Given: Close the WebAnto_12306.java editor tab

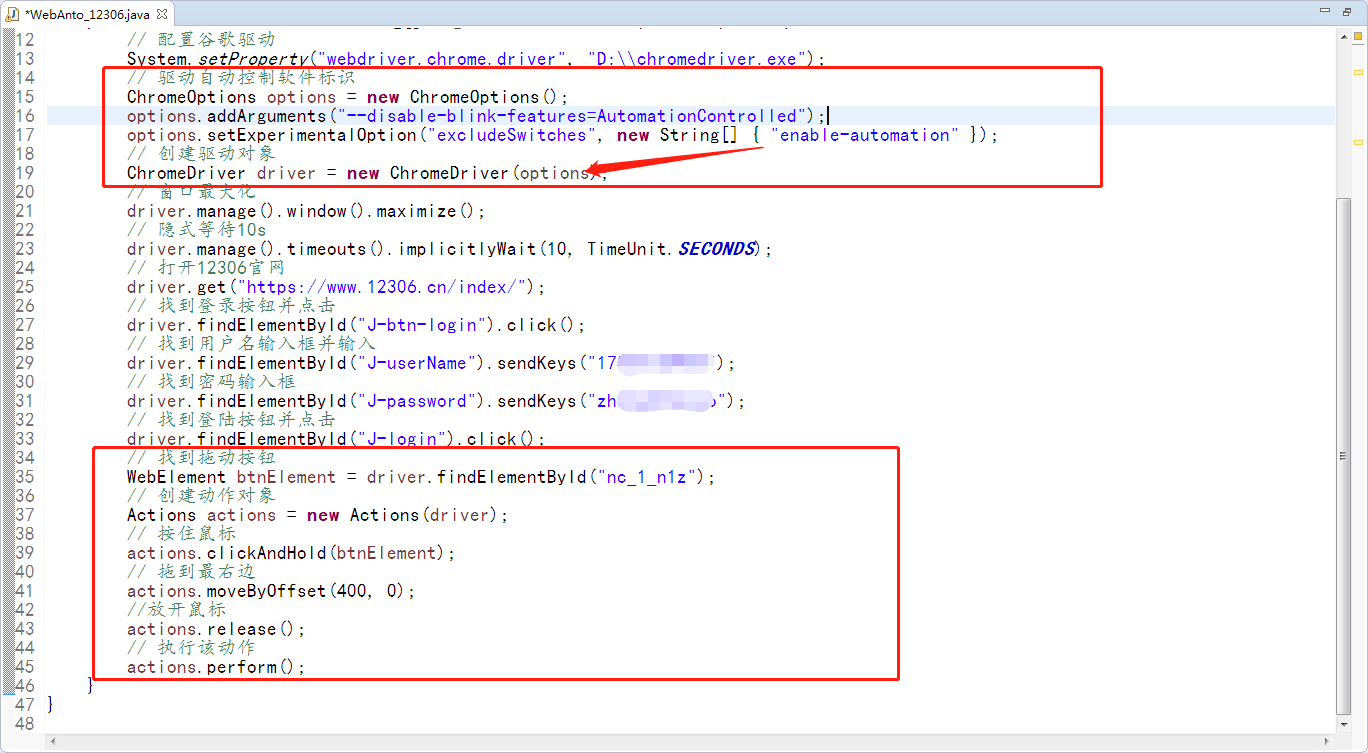Looking at the screenshot, I should (x=163, y=15).
